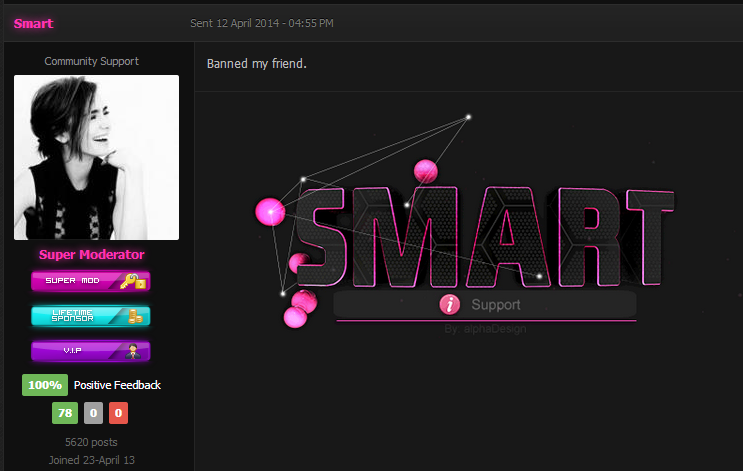Select the 'Banned my friend.' message text
This screenshot has width=743, height=471.
click(x=256, y=63)
